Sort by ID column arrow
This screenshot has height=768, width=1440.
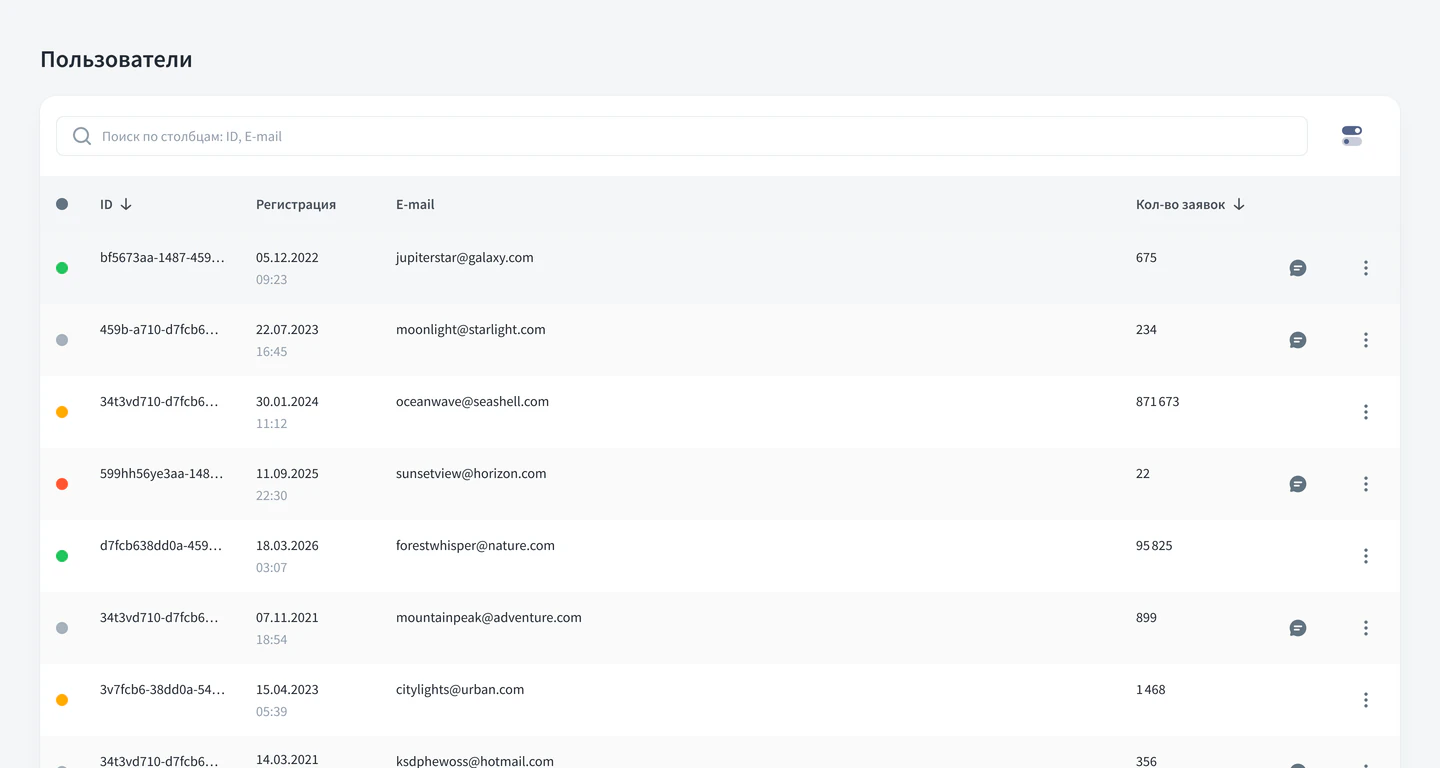pyautogui.click(x=126, y=204)
